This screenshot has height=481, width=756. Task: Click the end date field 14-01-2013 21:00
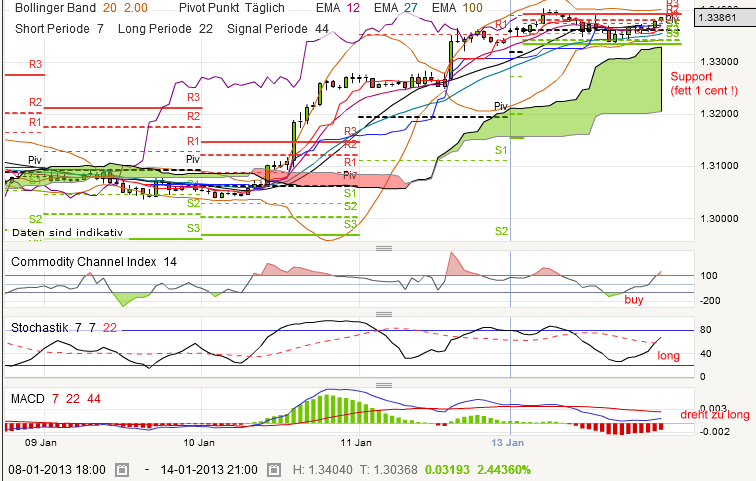[209, 469]
